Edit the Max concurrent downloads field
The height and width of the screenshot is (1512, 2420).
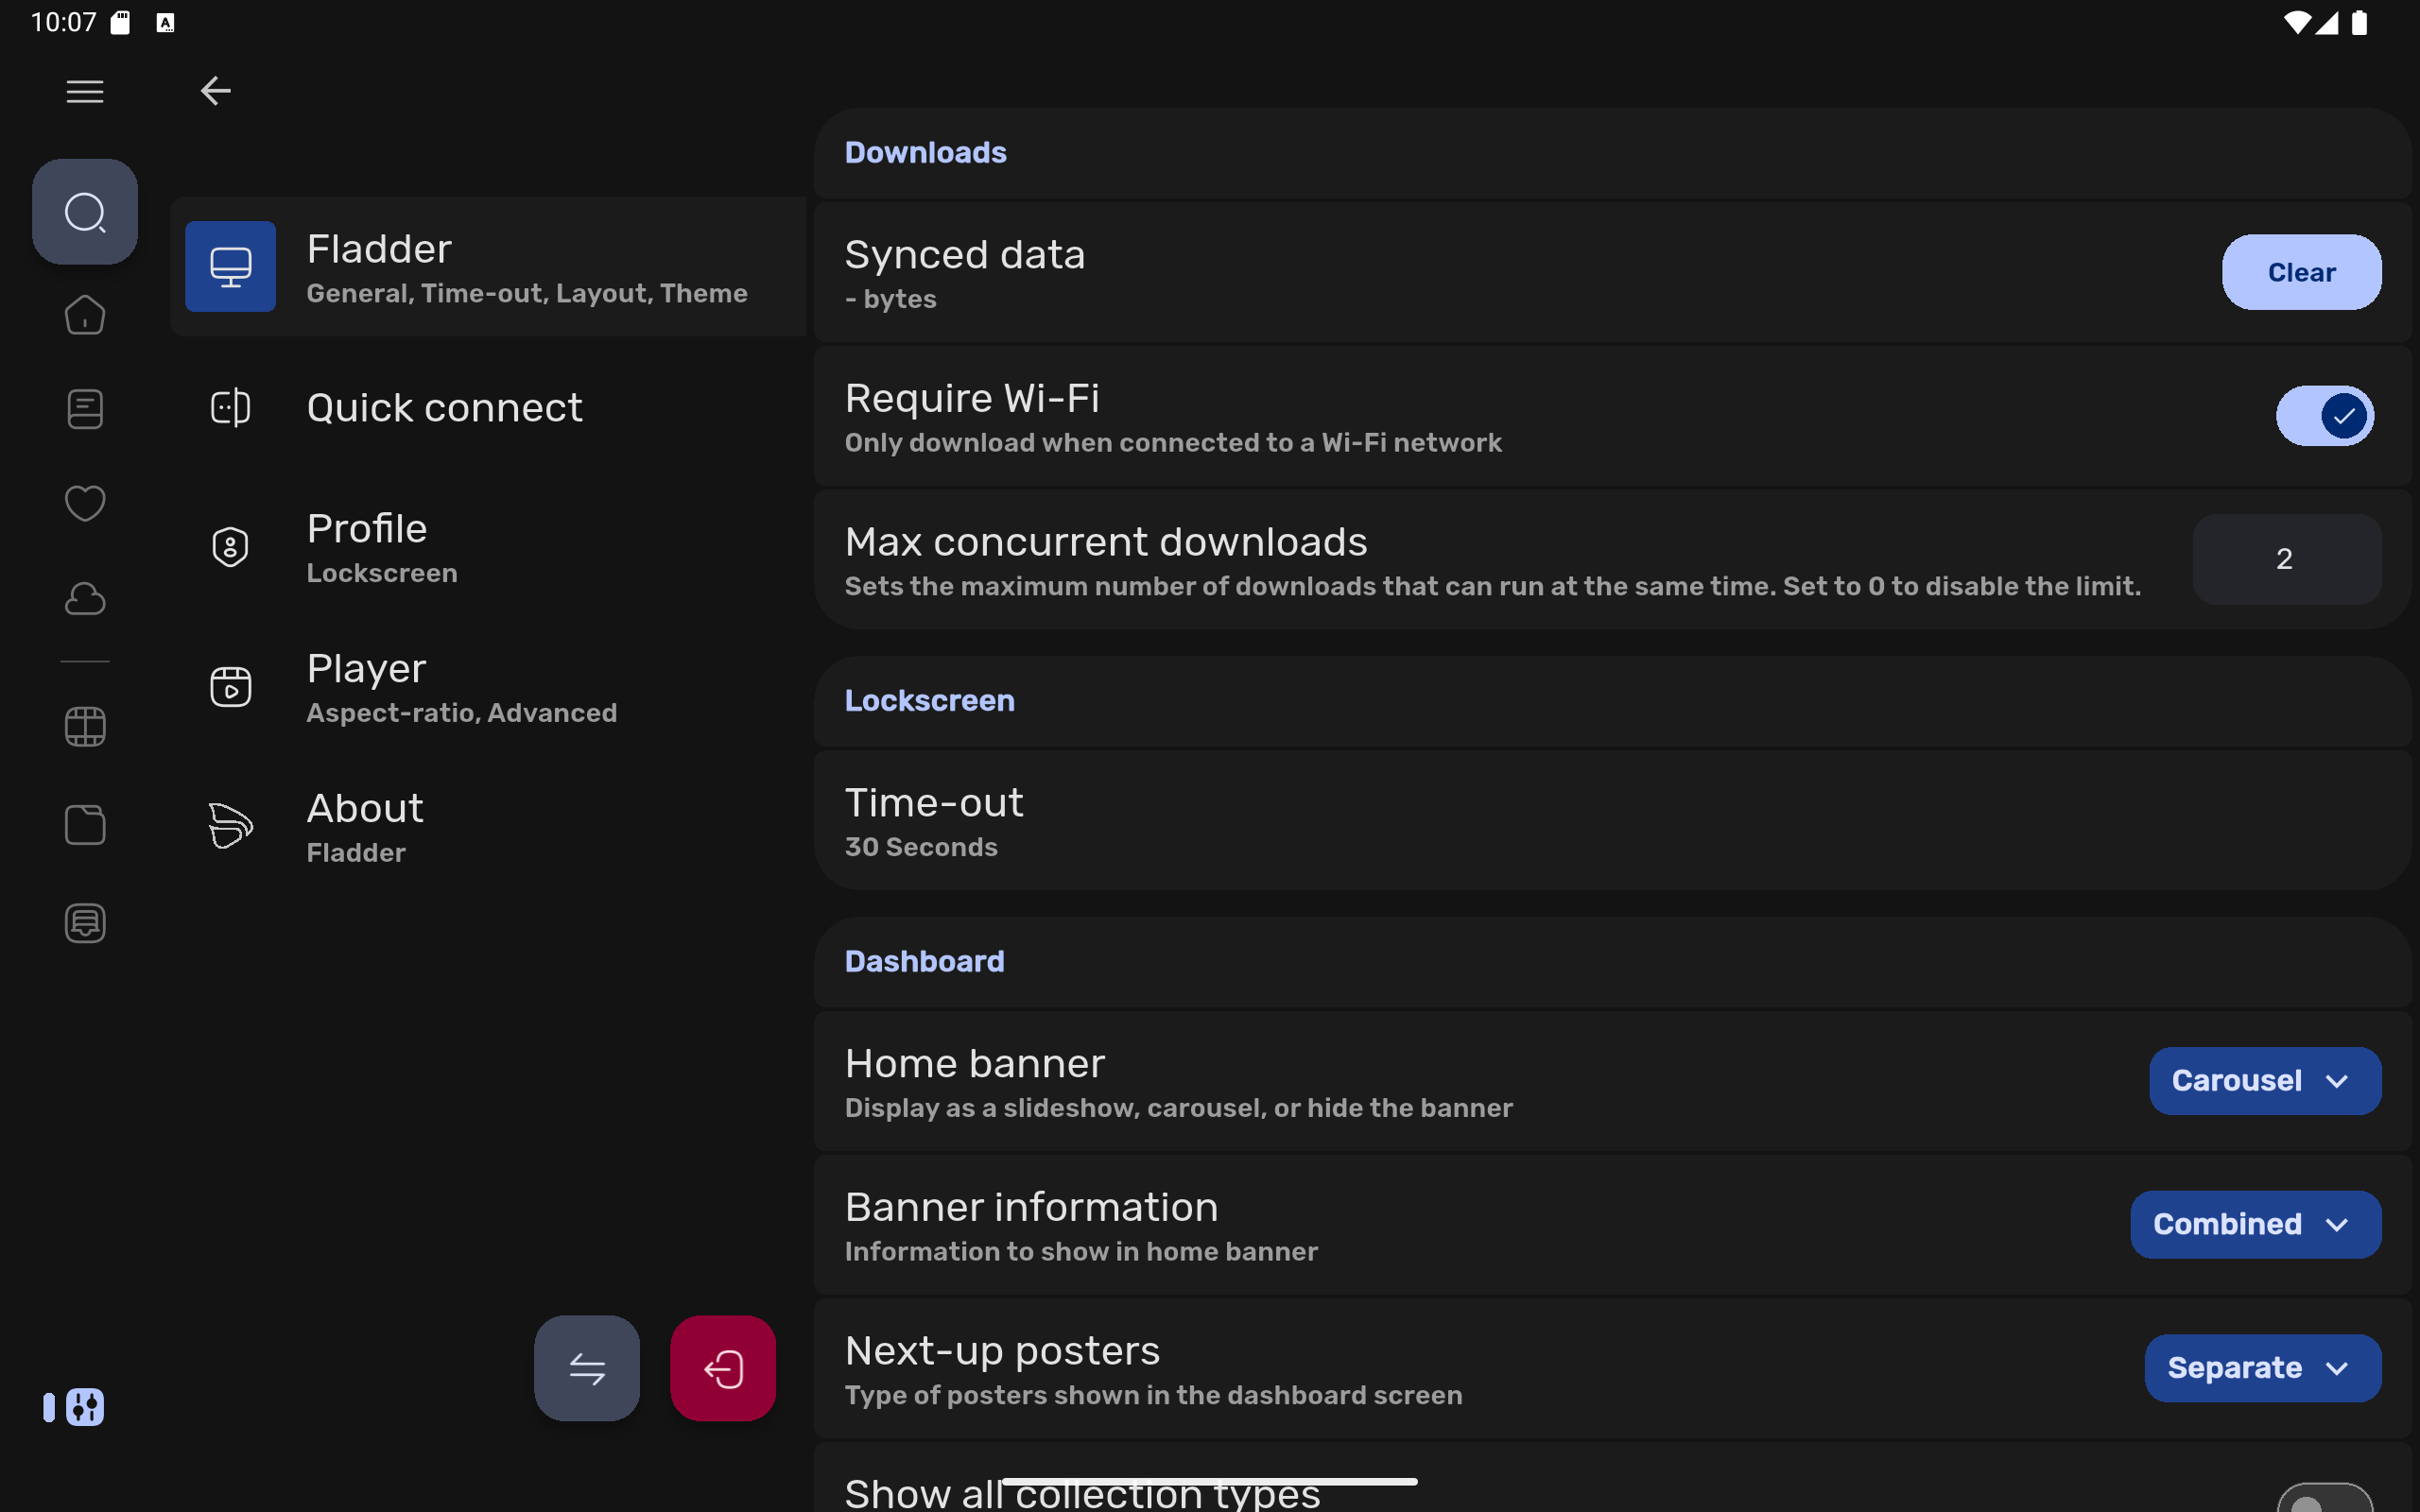[x=2286, y=559]
